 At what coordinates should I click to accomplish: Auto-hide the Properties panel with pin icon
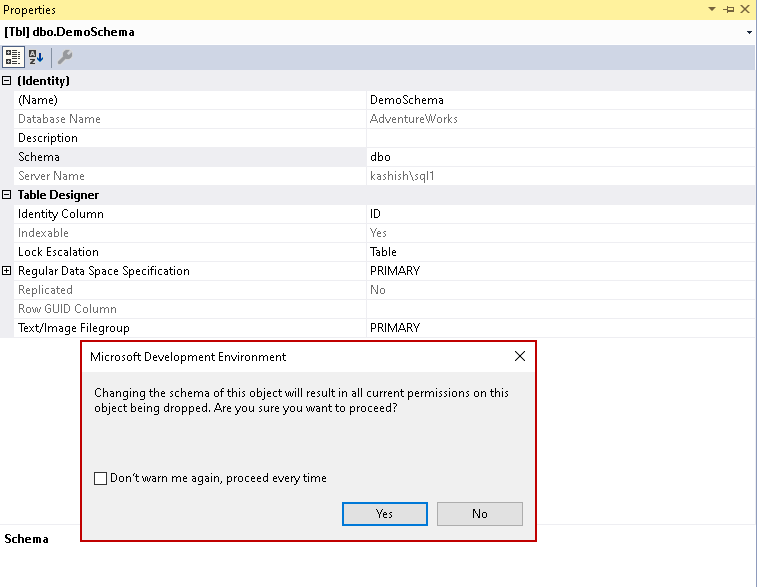tap(729, 9)
